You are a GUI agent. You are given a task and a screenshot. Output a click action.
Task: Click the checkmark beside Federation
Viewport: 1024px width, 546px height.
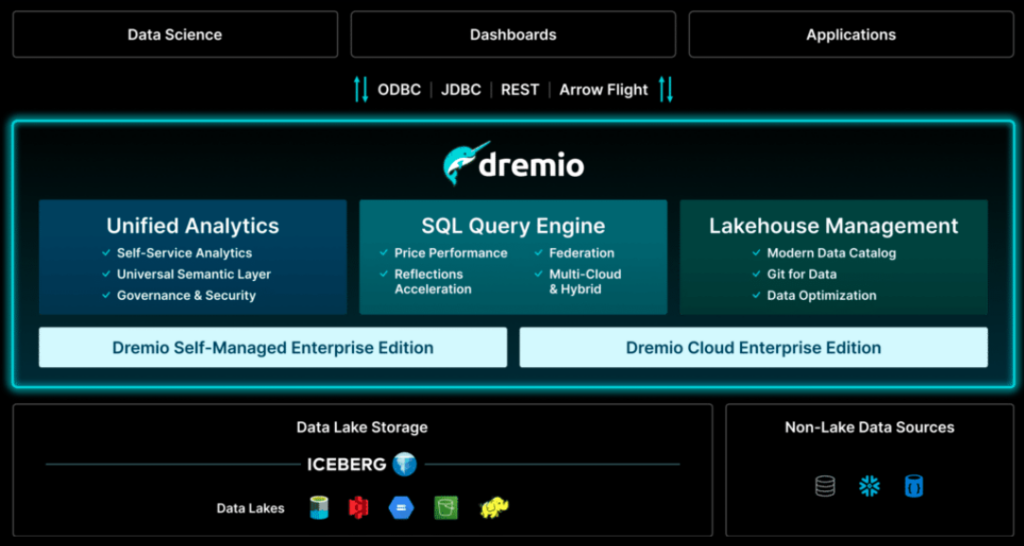[539, 253]
